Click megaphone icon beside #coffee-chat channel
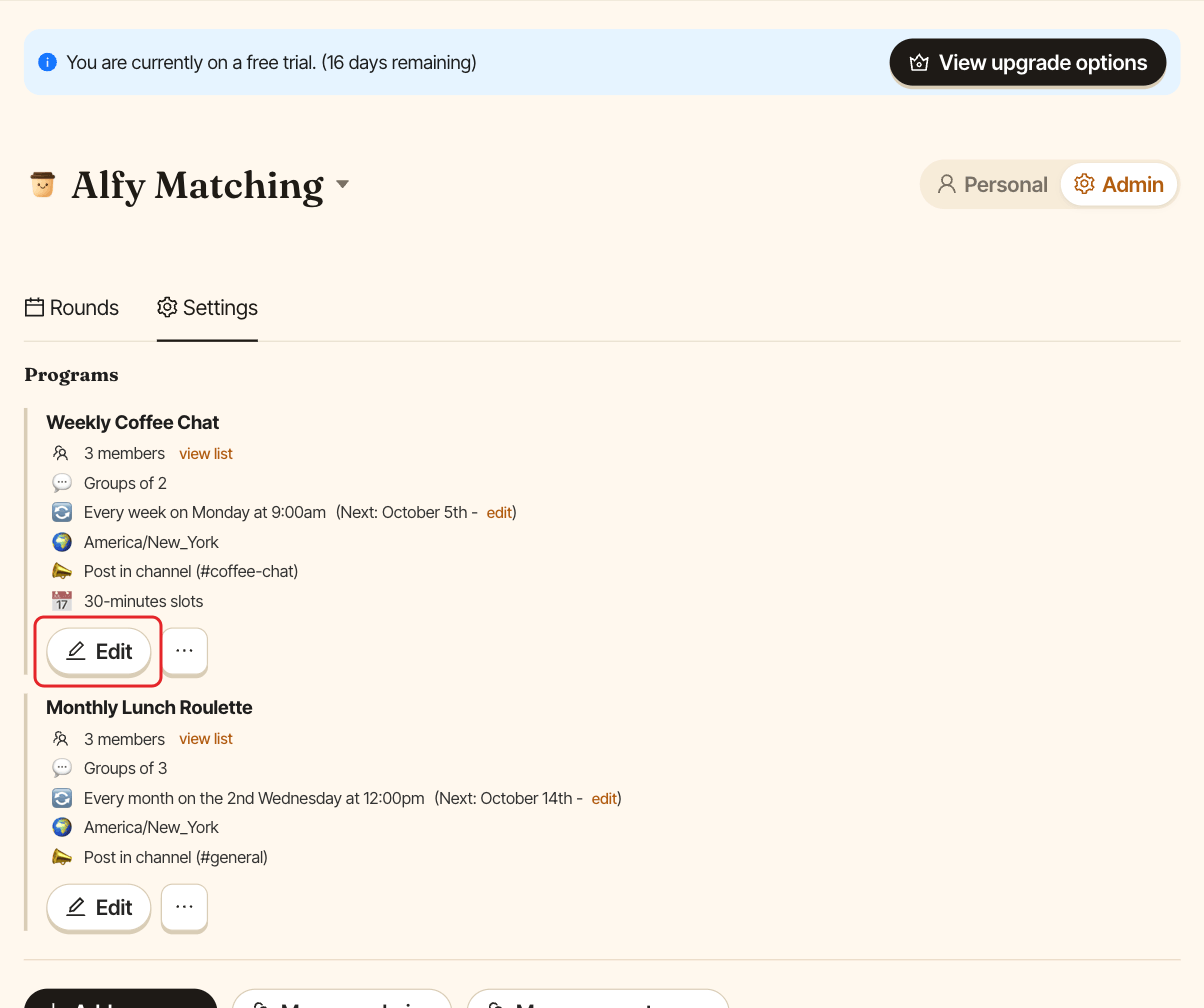Image resolution: width=1204 pixels, height=1008 pixels. pyautogui.click(x=62, y=571)
